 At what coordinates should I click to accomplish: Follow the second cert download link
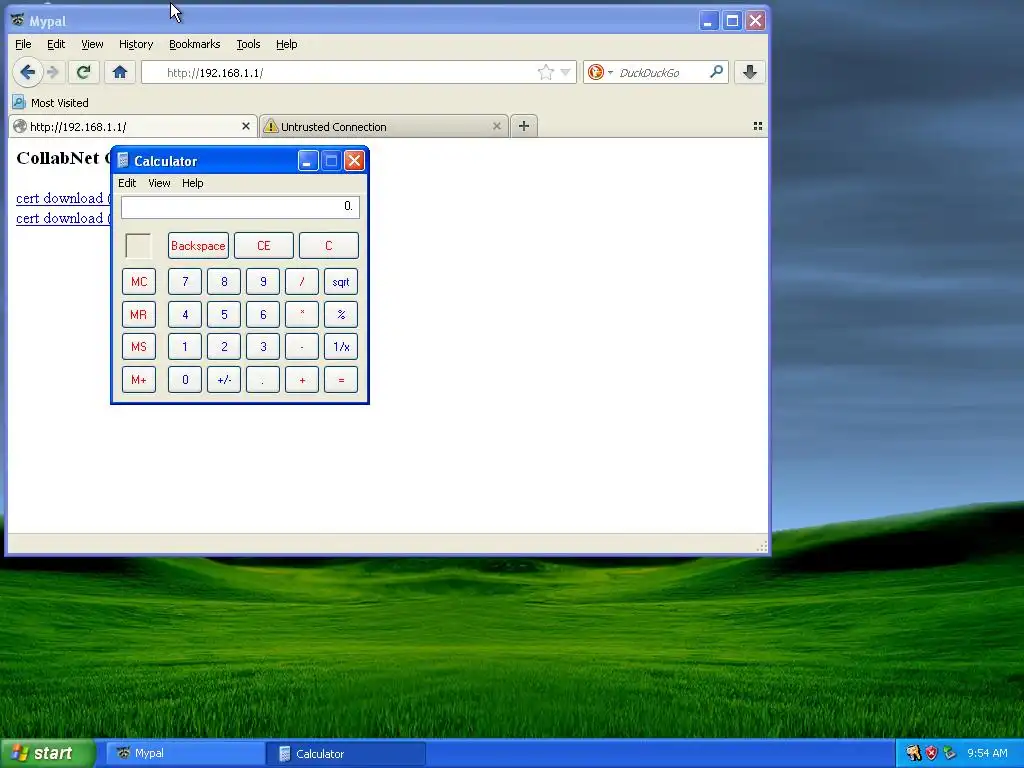pyautogui.click(x=63, y=217)
